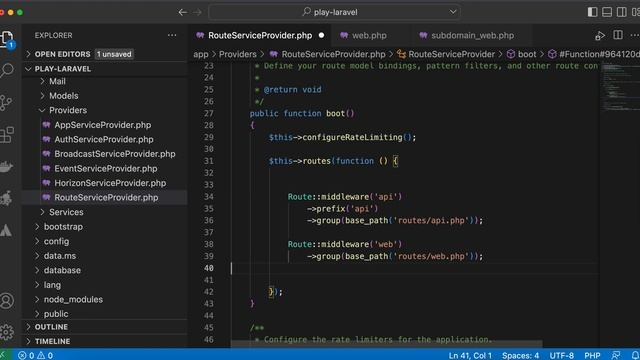Change encoding via UTF-8 status item
640x360 pixels.
(562, 356)
